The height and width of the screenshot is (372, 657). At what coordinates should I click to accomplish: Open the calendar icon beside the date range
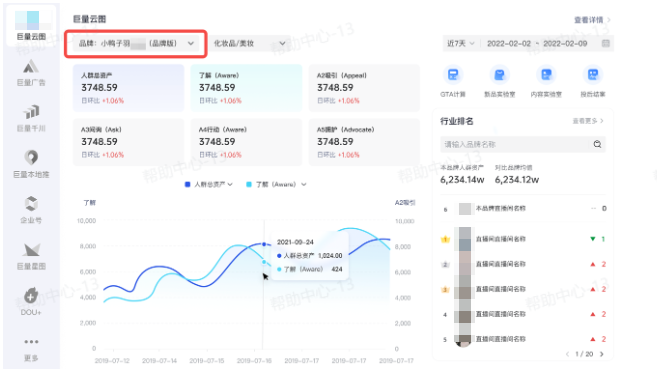(x=605, y=43)
